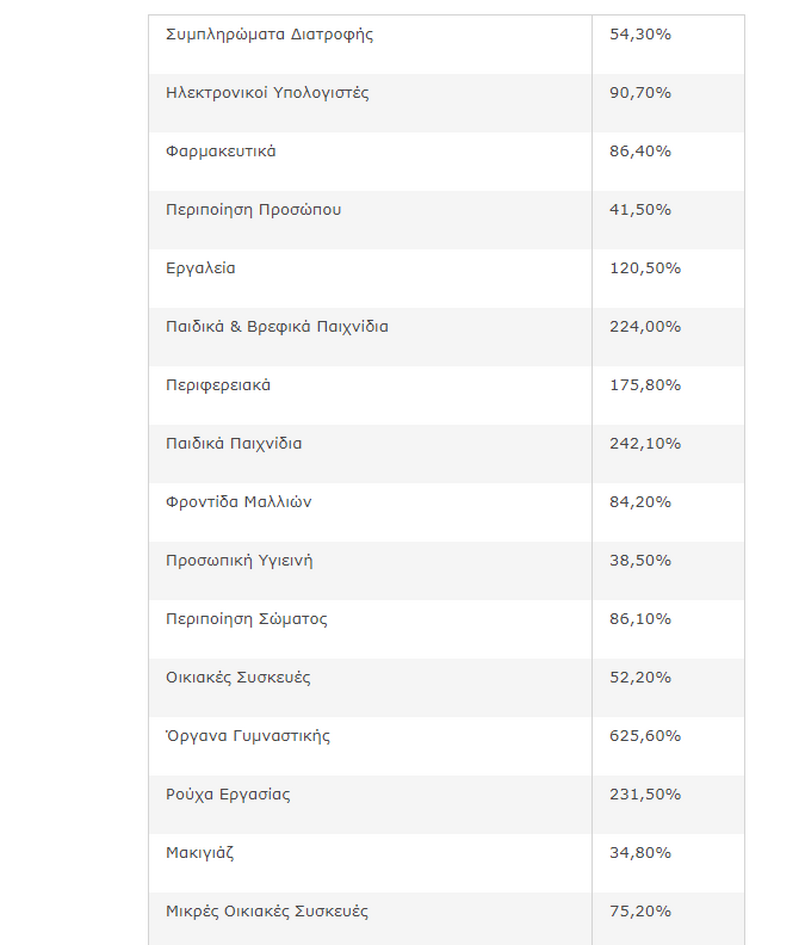Select the Παιδικά & Βρεφικά Παιχνίδια cell
This screenshot has width=799, height=945.
[277, 327]
